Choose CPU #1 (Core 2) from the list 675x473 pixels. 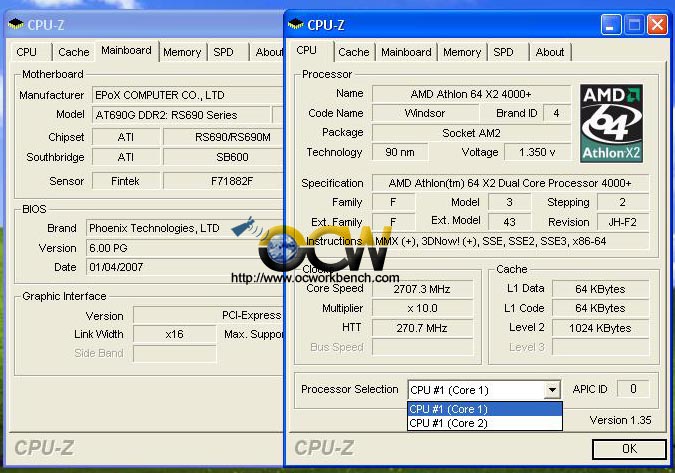[485, 423]
